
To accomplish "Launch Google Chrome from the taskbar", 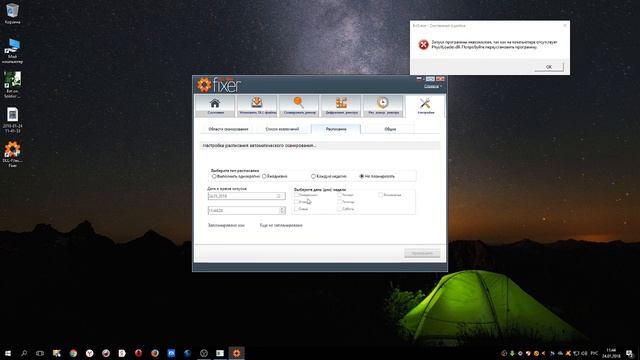I will click(73, 353).
